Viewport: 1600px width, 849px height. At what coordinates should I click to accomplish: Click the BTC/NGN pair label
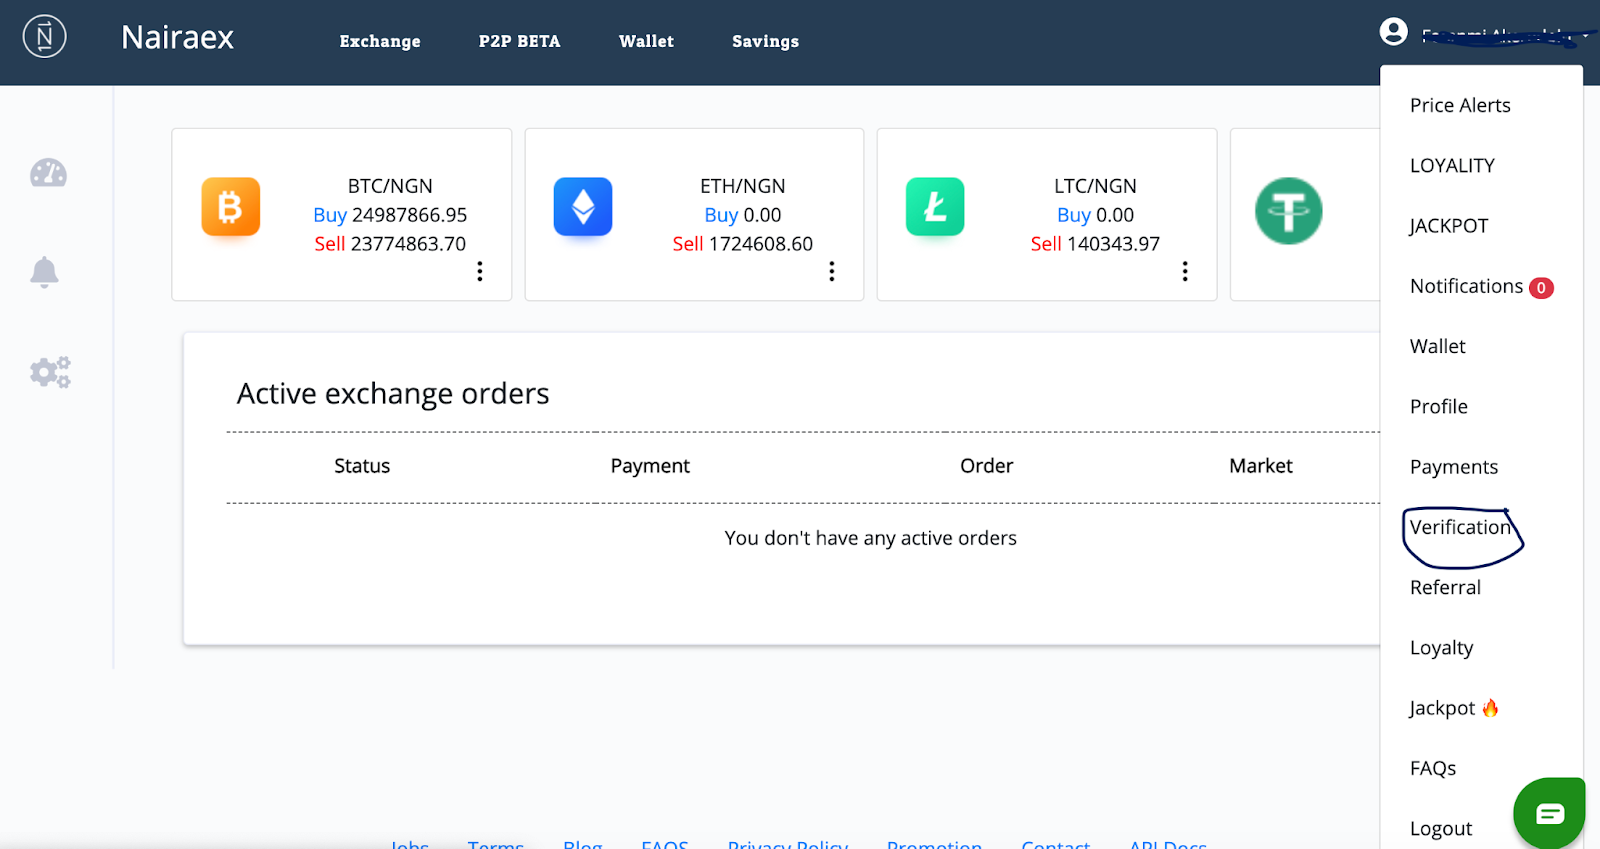coord(390,186)
